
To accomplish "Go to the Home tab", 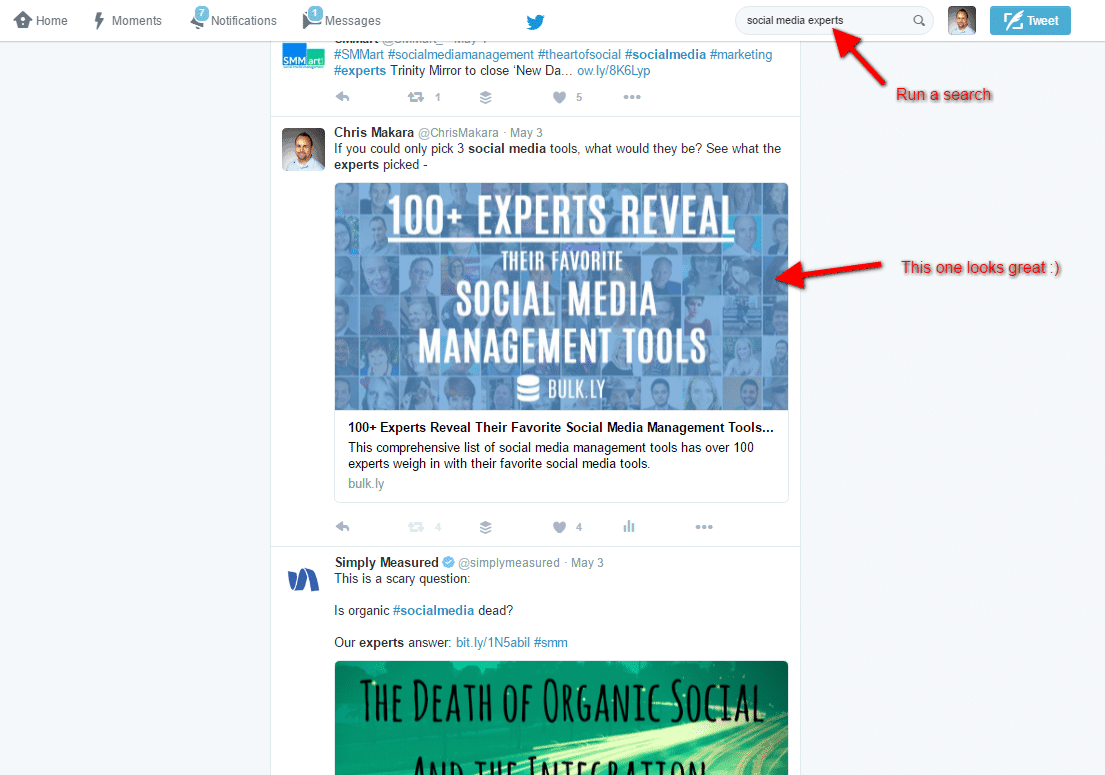I will coord(41,20).
